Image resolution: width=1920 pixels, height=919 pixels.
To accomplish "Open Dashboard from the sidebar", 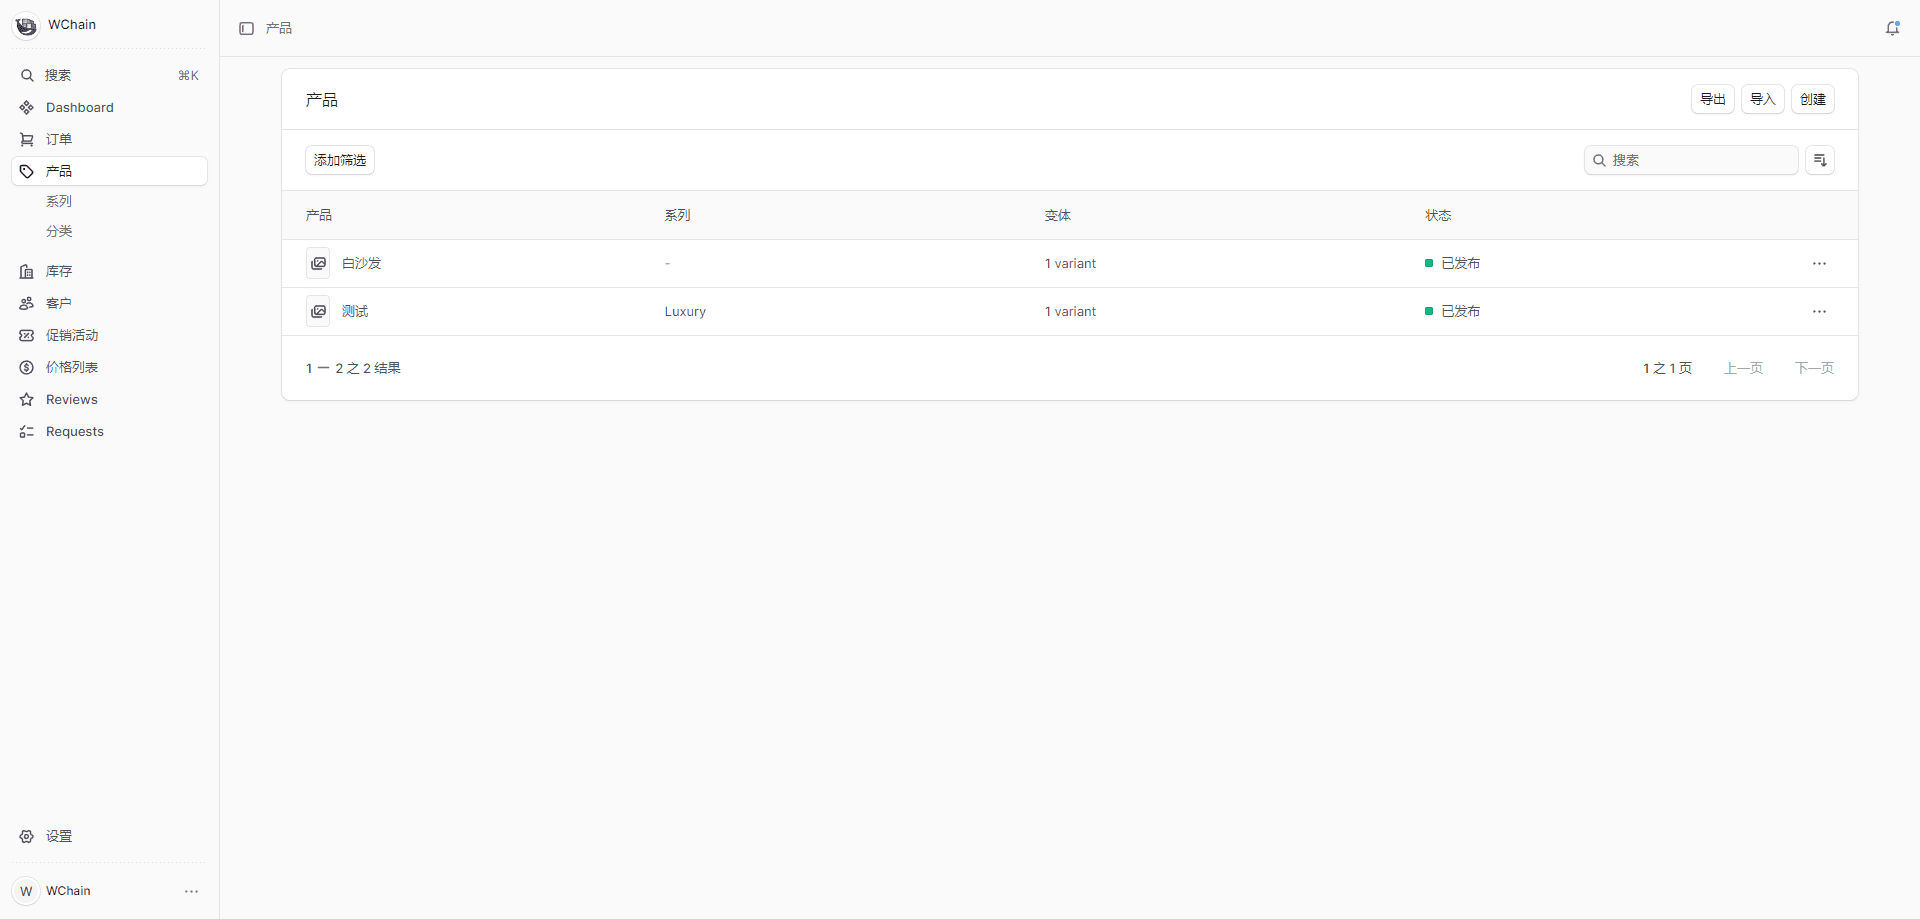I will [80, 108].
